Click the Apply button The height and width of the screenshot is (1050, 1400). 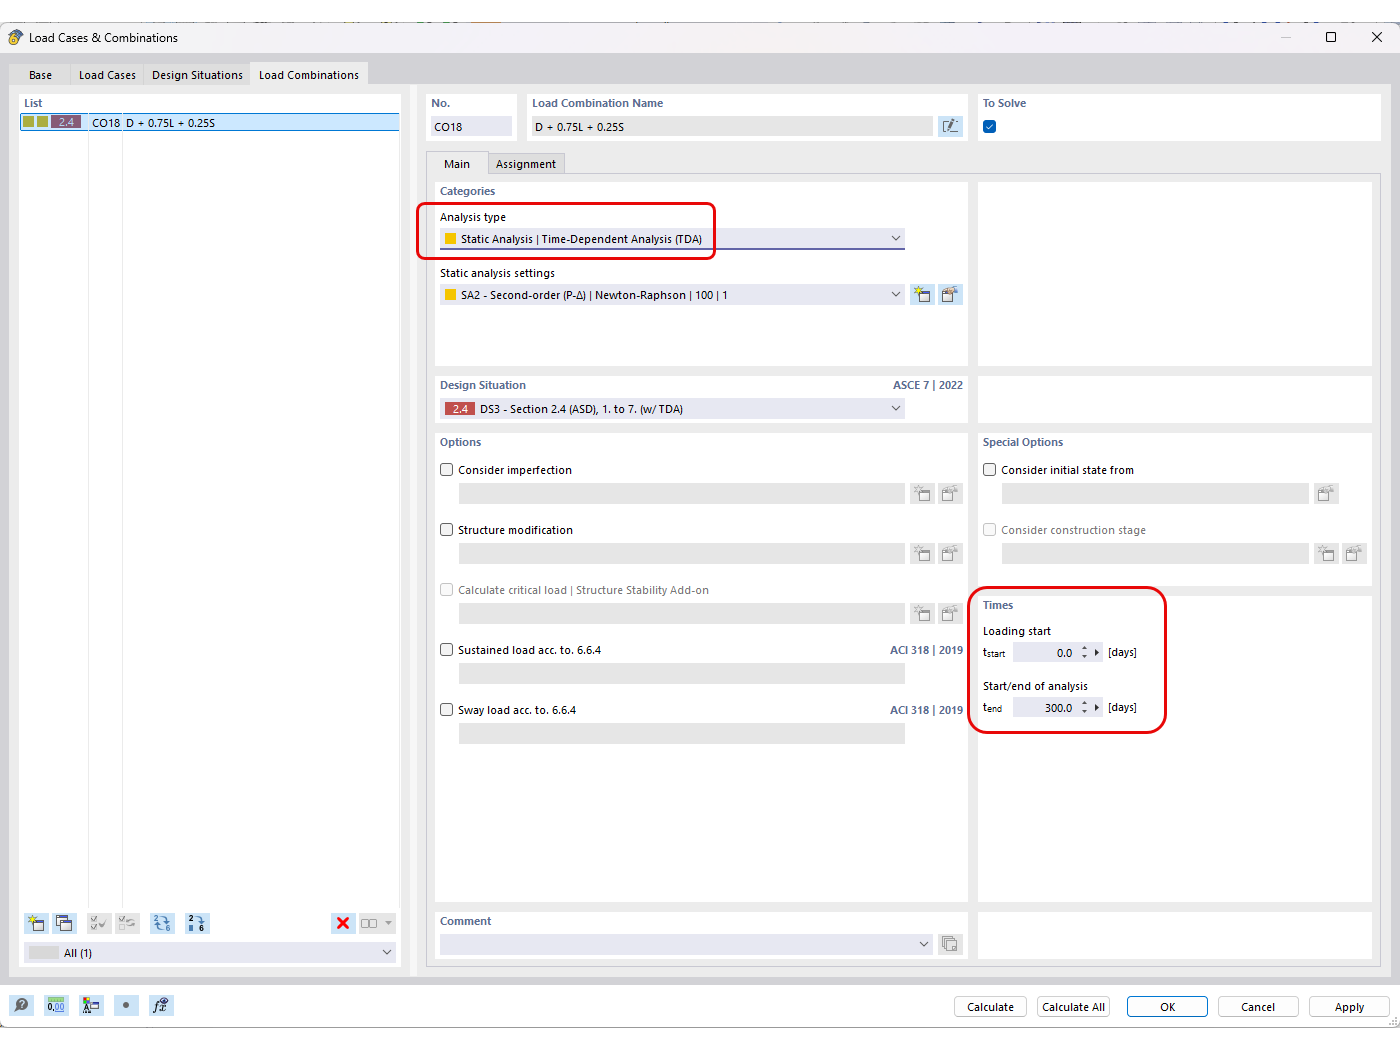(x=1349, y=1007)
